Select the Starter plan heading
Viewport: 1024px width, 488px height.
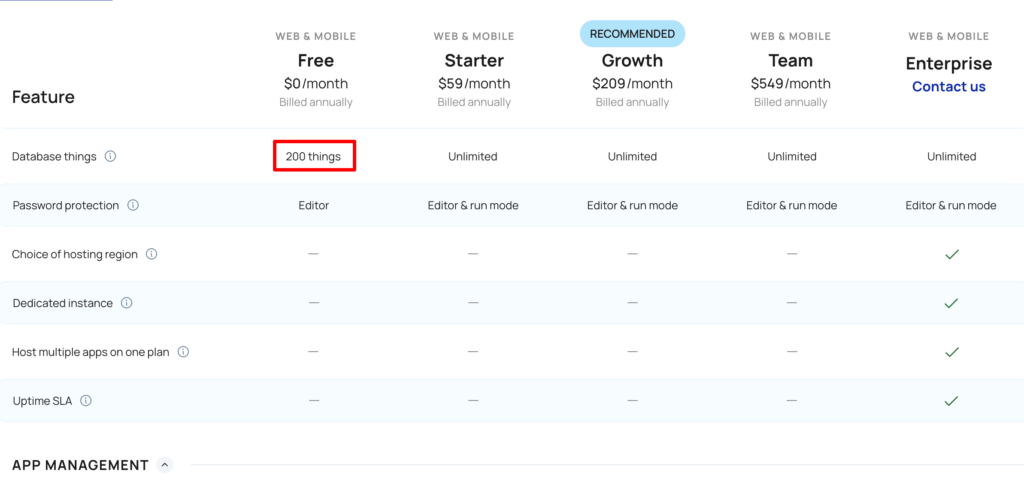click(x=473, y=61)
